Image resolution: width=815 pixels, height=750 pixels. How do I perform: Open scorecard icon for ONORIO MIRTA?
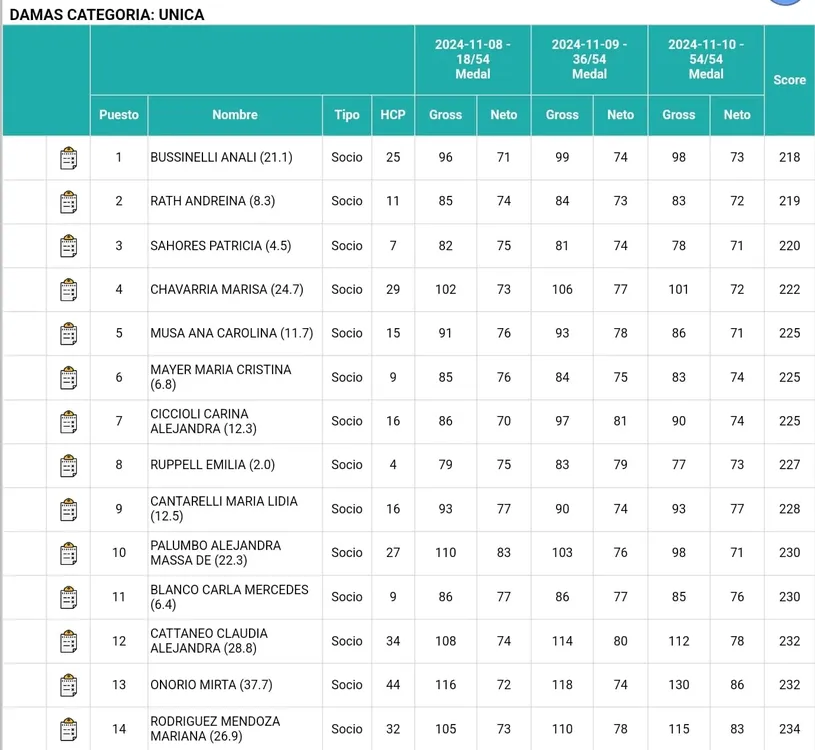68,685
